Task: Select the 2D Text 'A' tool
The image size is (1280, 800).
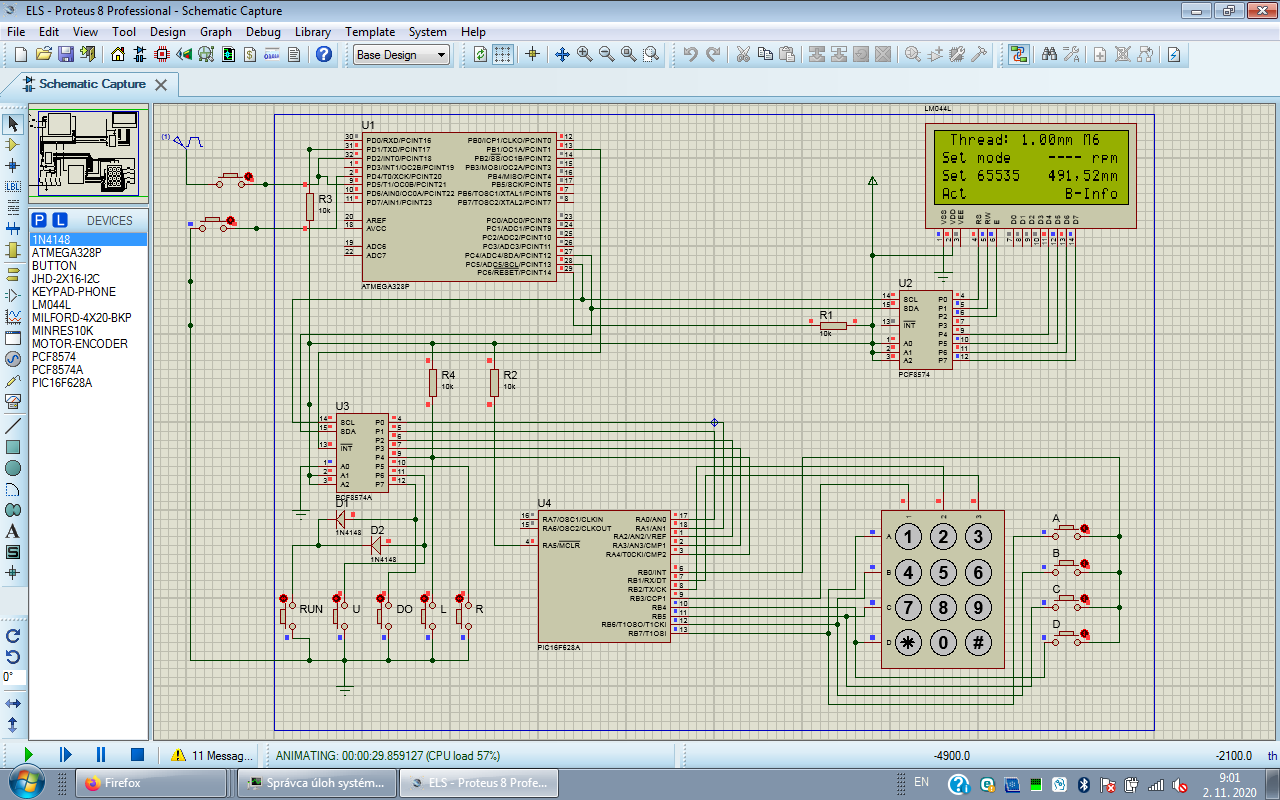Action: 13,531
